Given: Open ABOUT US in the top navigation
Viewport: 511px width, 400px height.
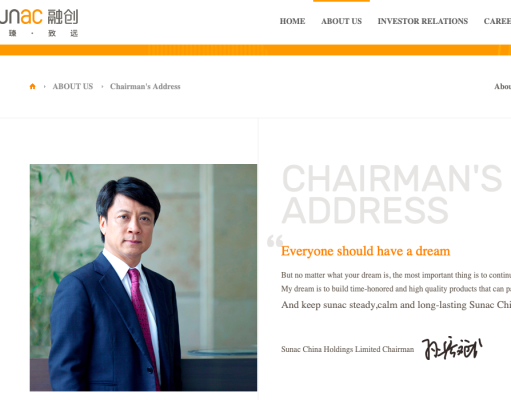Looking at the screenshot, I should point(341,21).
